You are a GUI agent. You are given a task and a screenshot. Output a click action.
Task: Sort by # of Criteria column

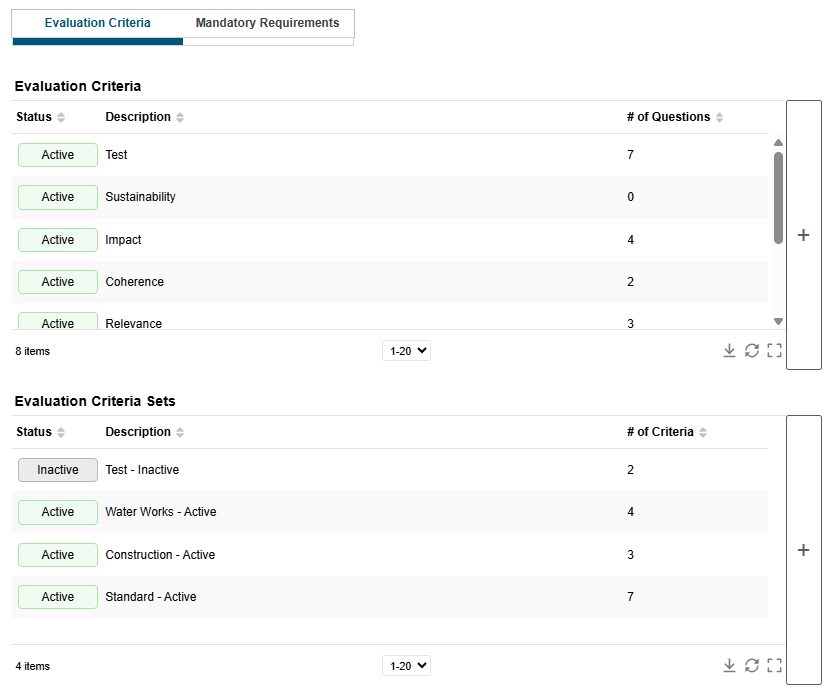tap(703, 432)
